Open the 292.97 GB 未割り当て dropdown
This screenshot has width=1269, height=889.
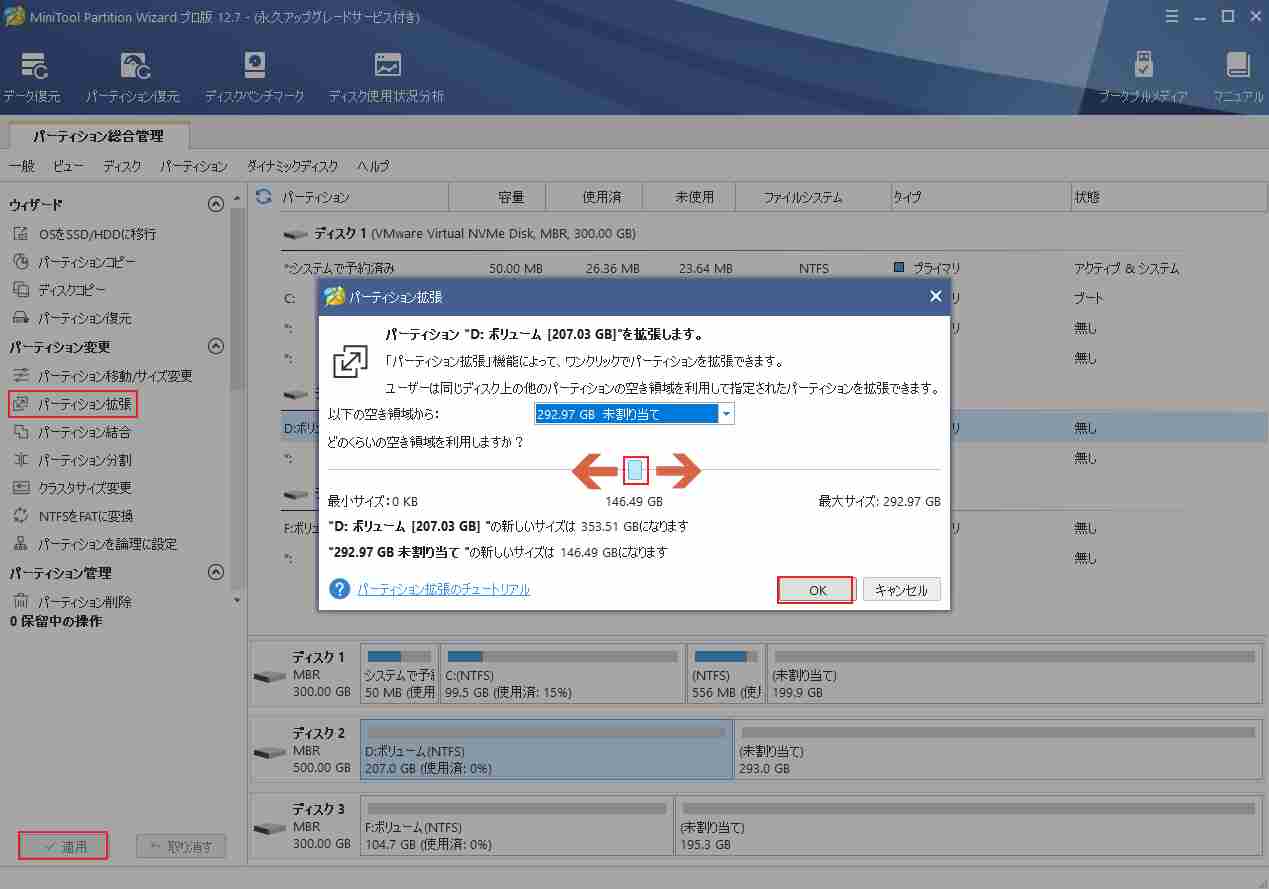click(725, 413)
